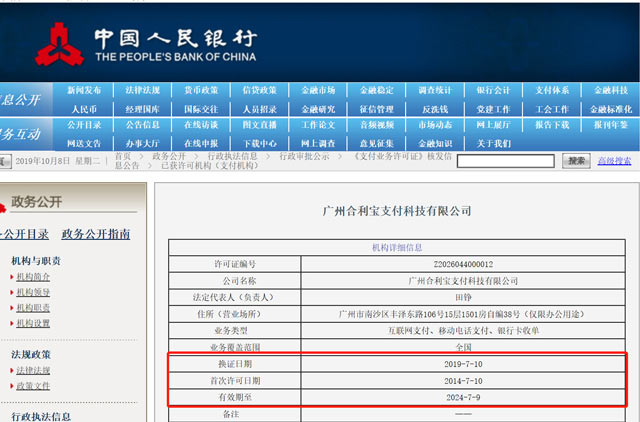Open 报告下载 navigation item

[x=552, y=125]
